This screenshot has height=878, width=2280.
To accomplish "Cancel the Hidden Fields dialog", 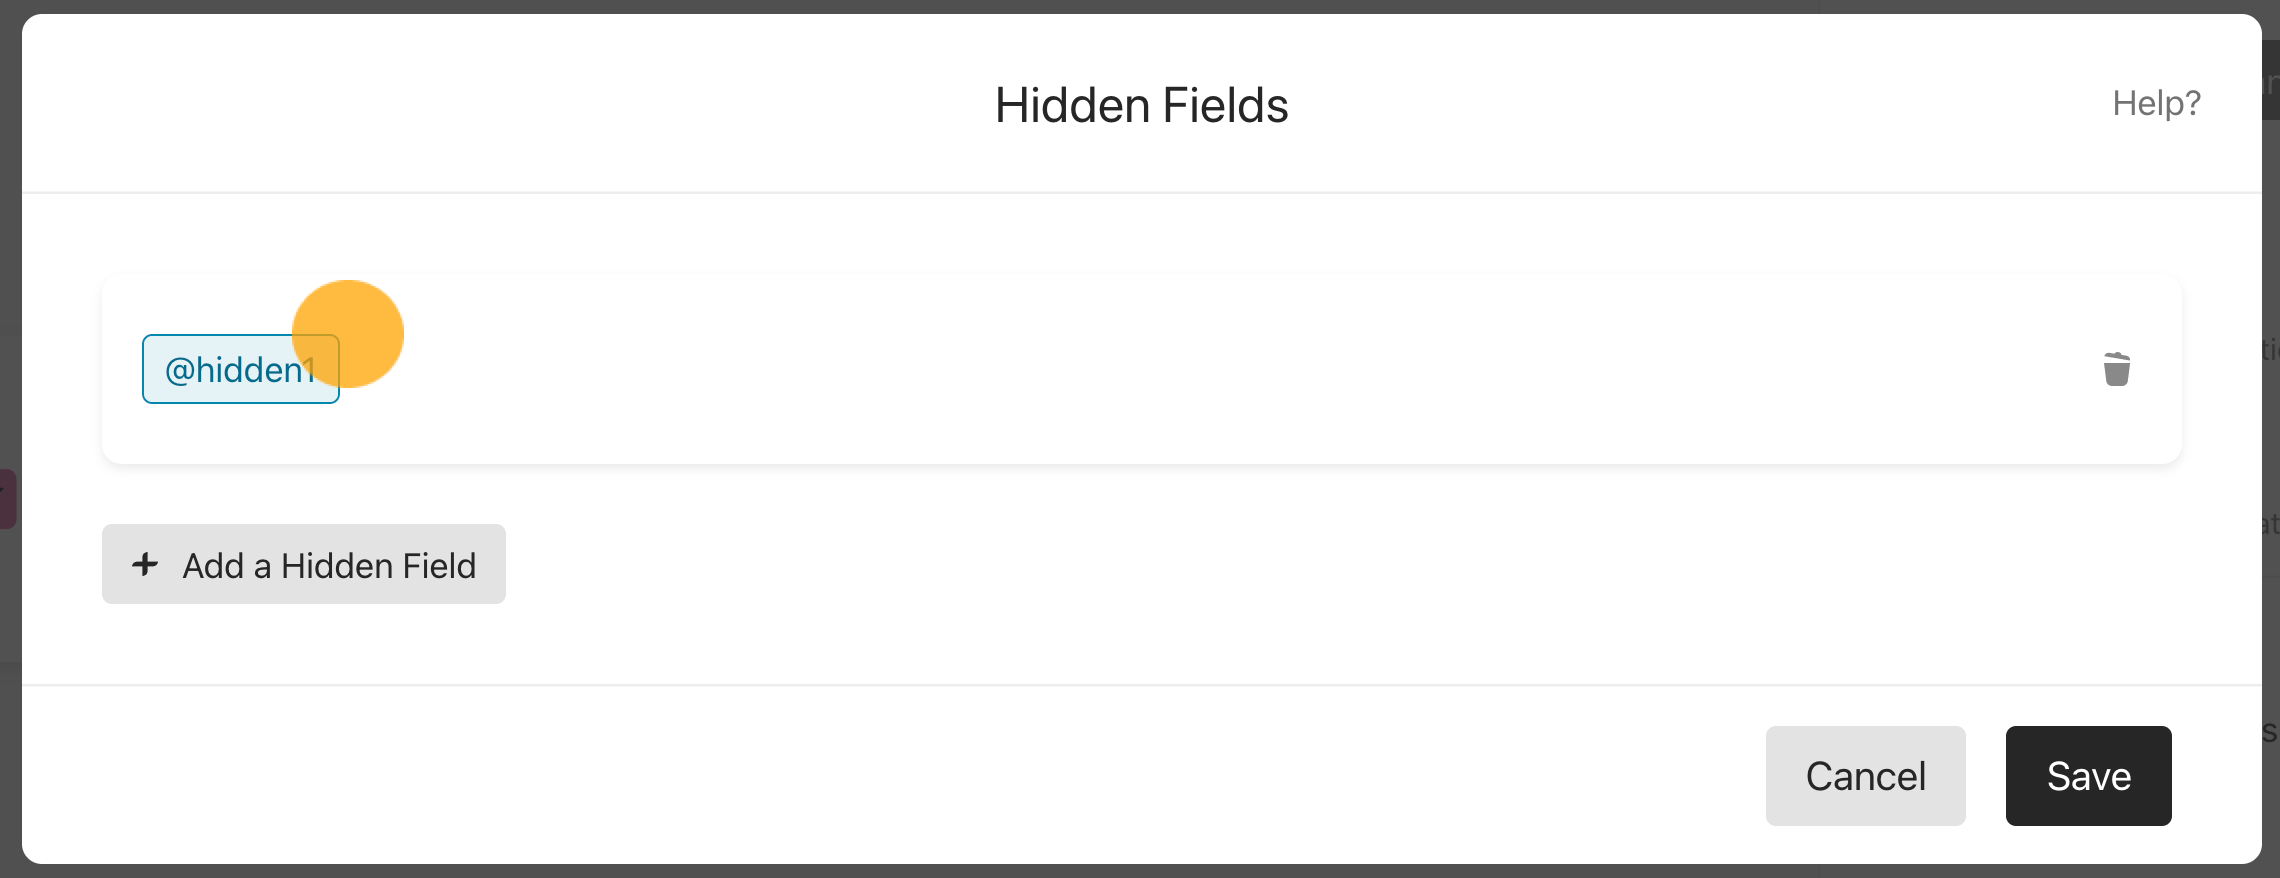I will pyautogui.click(x=1865, y=776).
